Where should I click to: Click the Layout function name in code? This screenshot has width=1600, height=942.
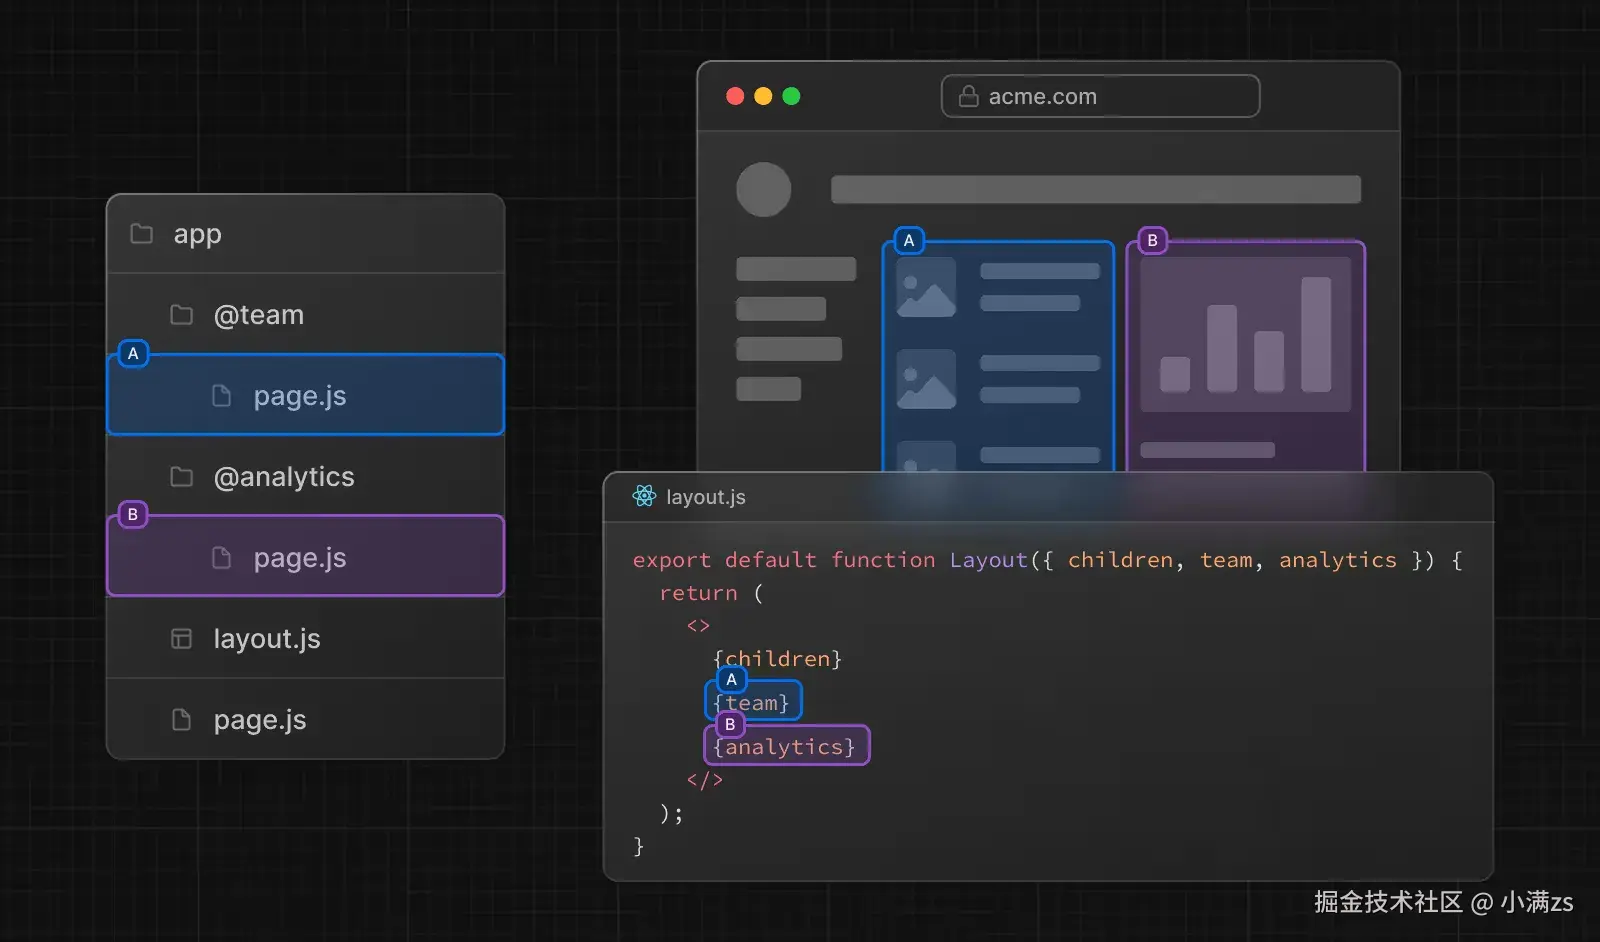click(989, 560)
